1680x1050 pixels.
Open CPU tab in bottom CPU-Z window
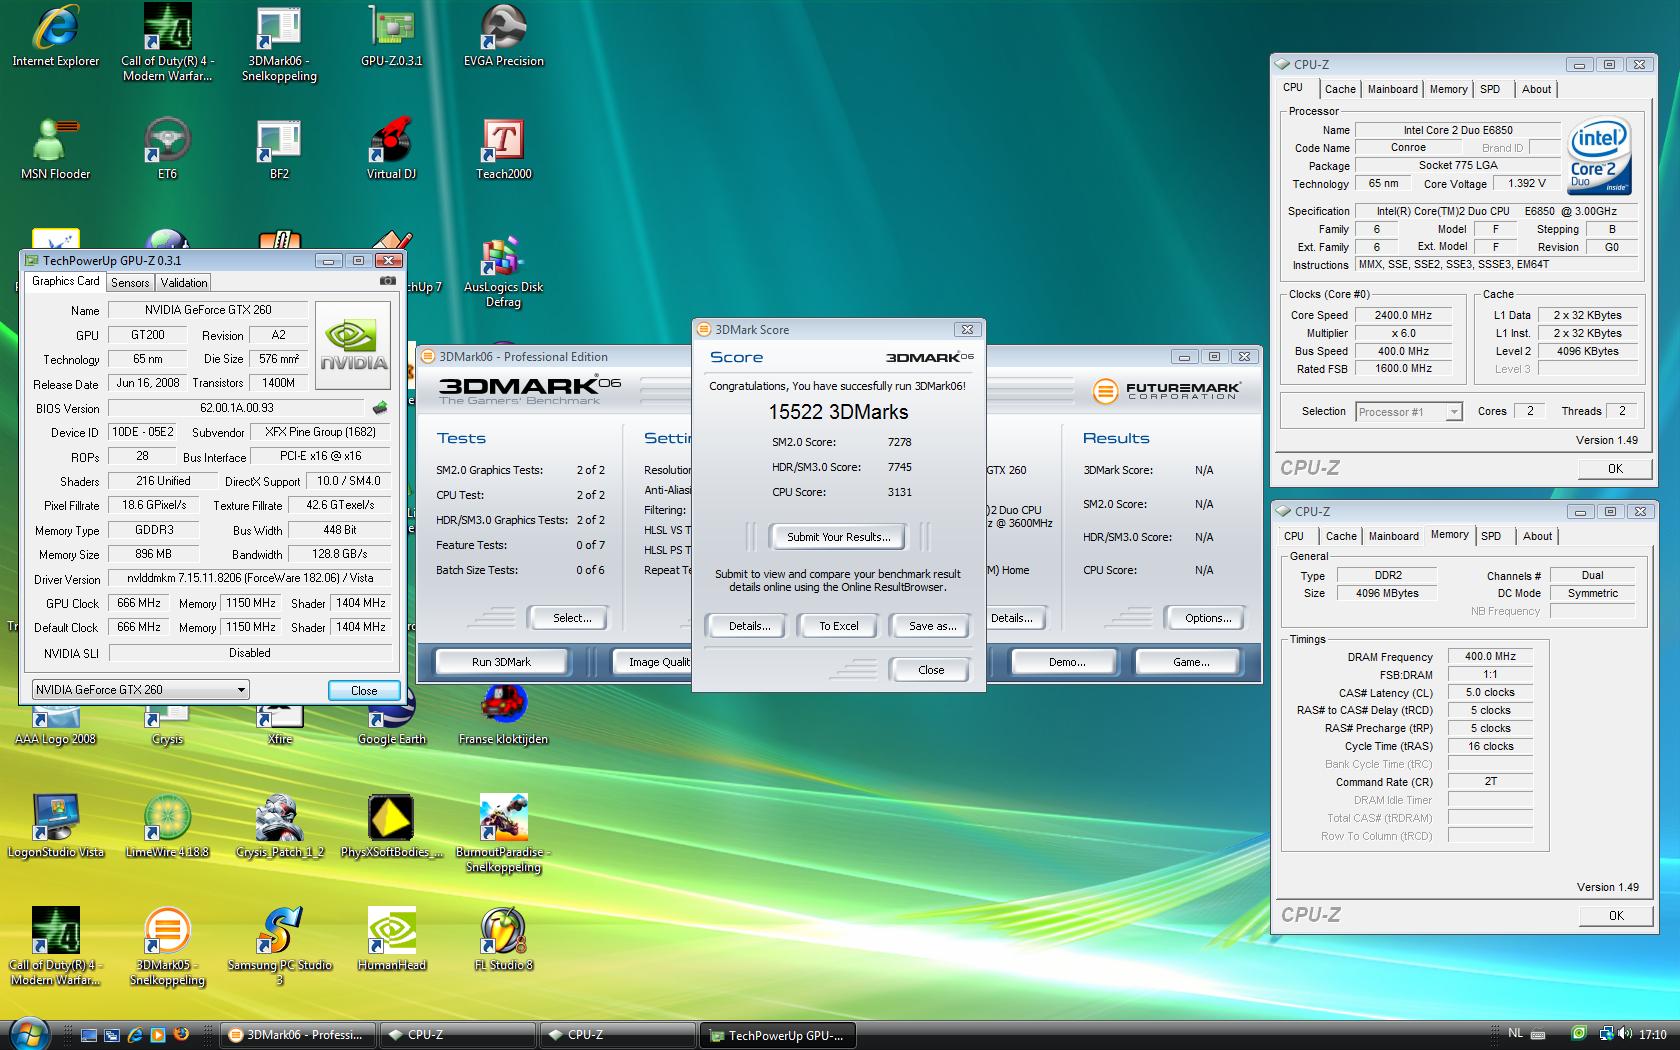pos(1294,536)
